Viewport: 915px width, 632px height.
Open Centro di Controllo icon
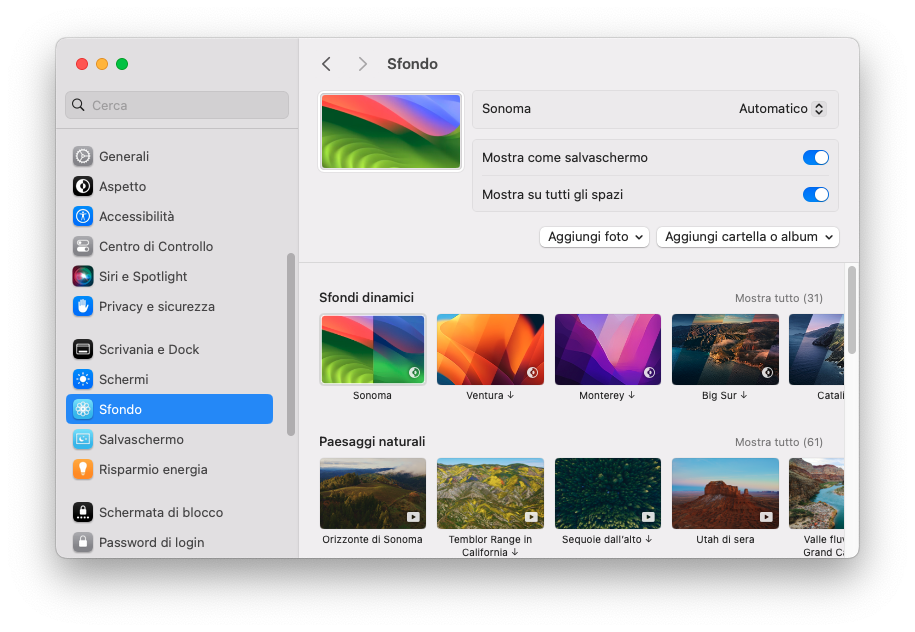pyautogui.click(x=83, y=246)
